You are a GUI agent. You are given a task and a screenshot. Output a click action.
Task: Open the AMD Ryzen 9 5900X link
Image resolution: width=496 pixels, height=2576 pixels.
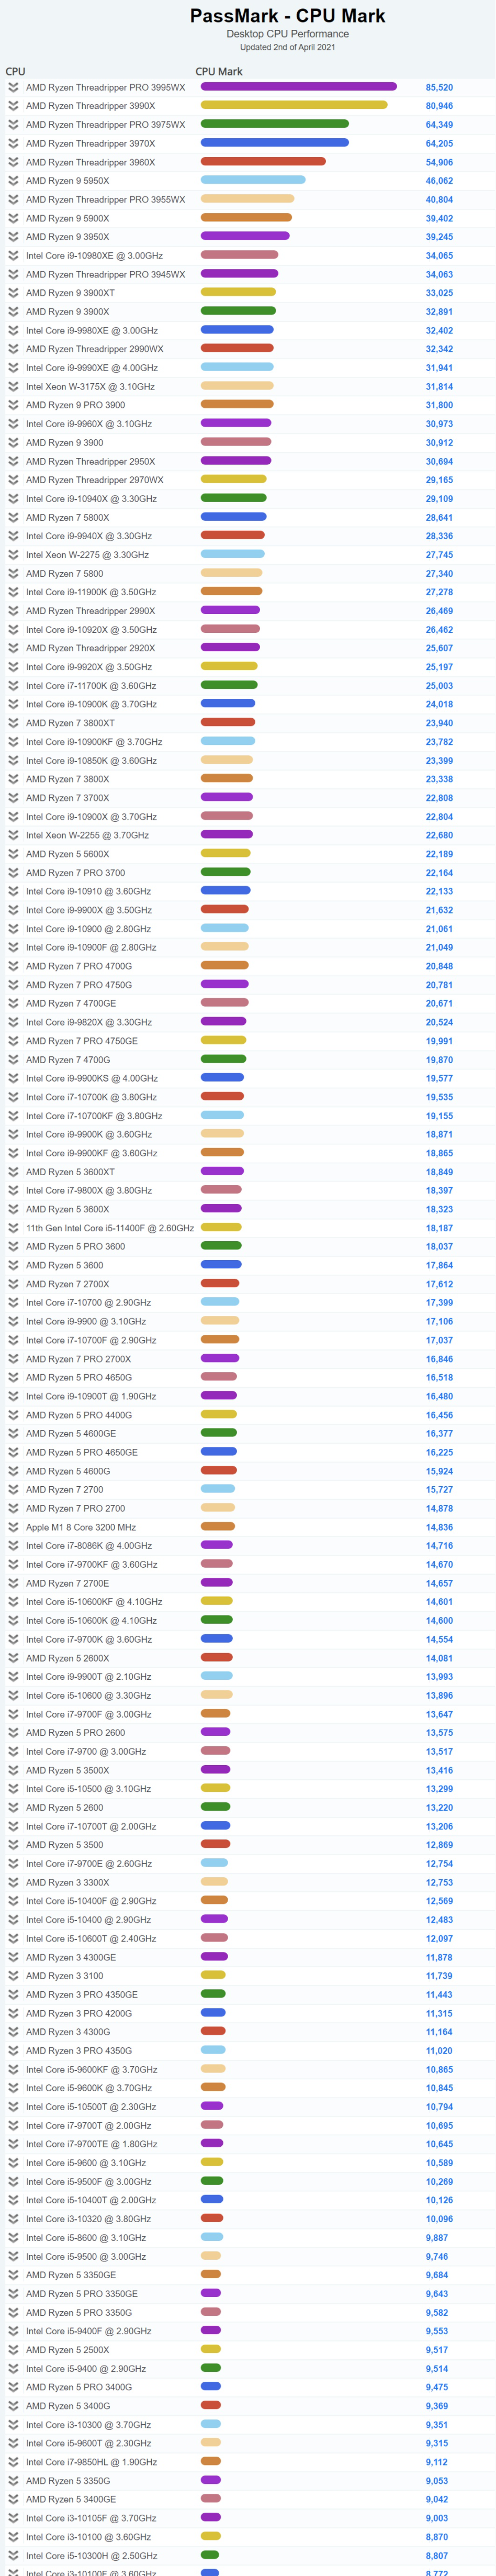click(67, 218)
